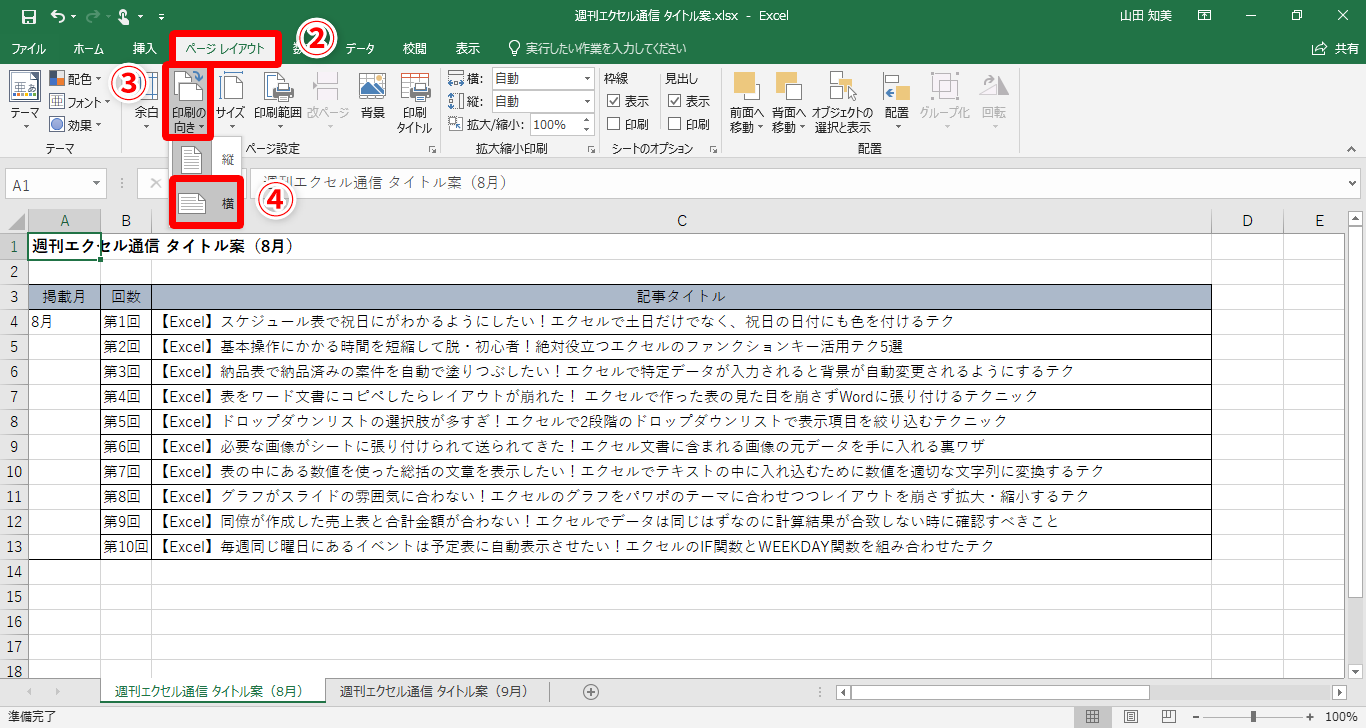Switch to Page Layout view in status bar

(1130, 717)
